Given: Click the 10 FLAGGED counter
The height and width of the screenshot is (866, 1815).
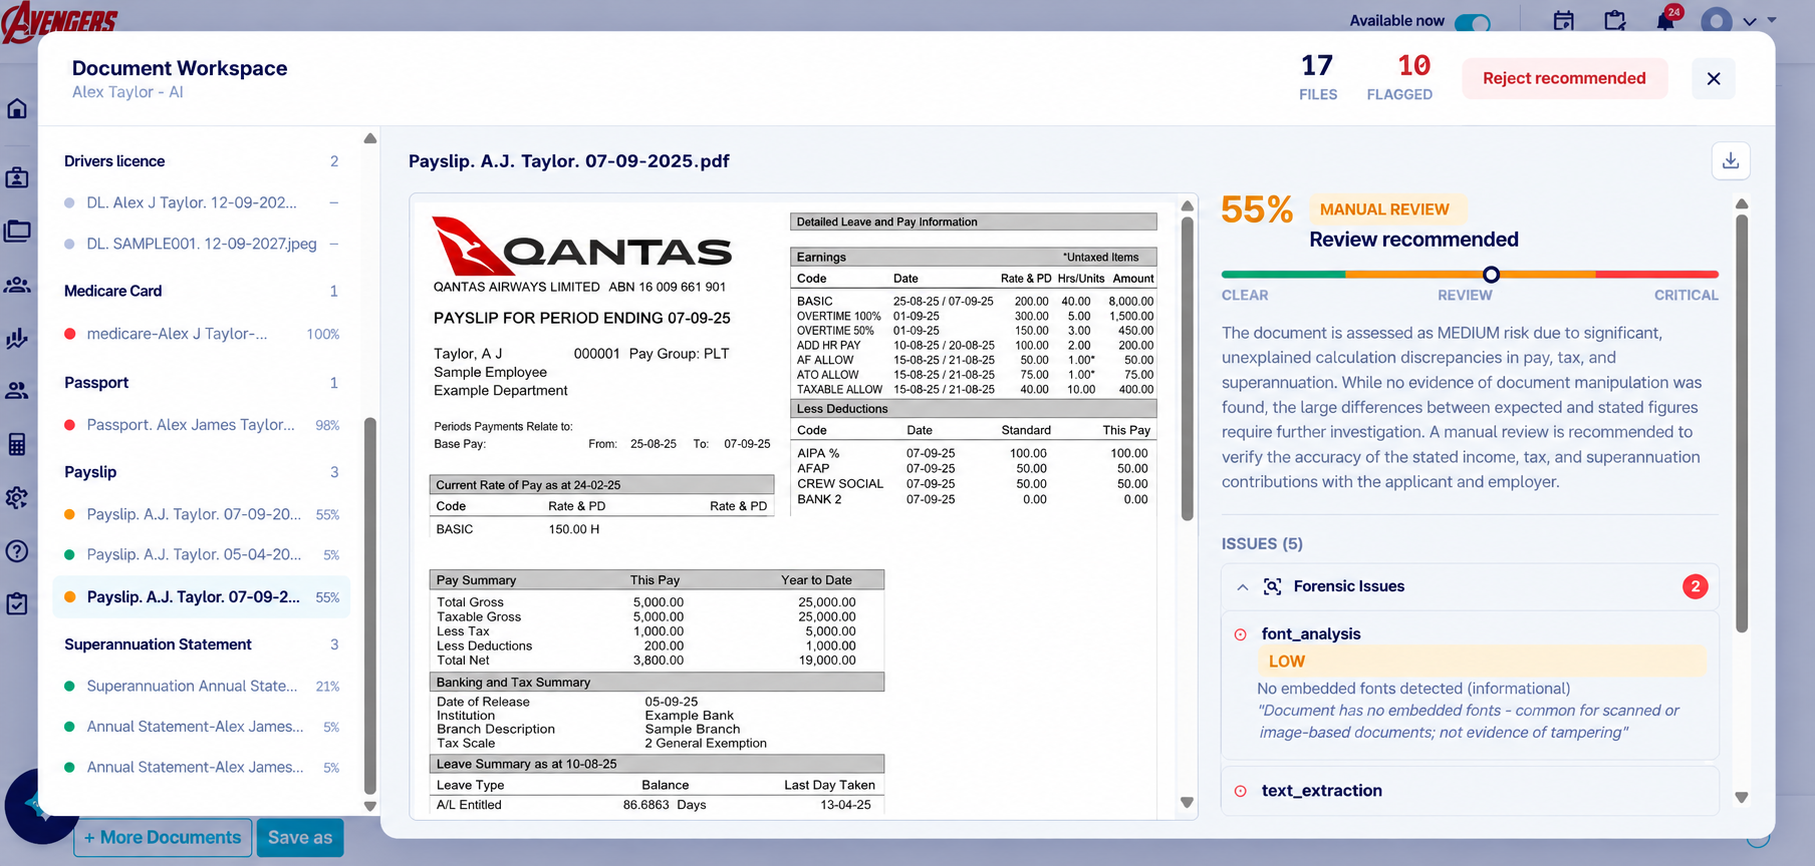Looking at the screenshot, I should coord(1399,78).
